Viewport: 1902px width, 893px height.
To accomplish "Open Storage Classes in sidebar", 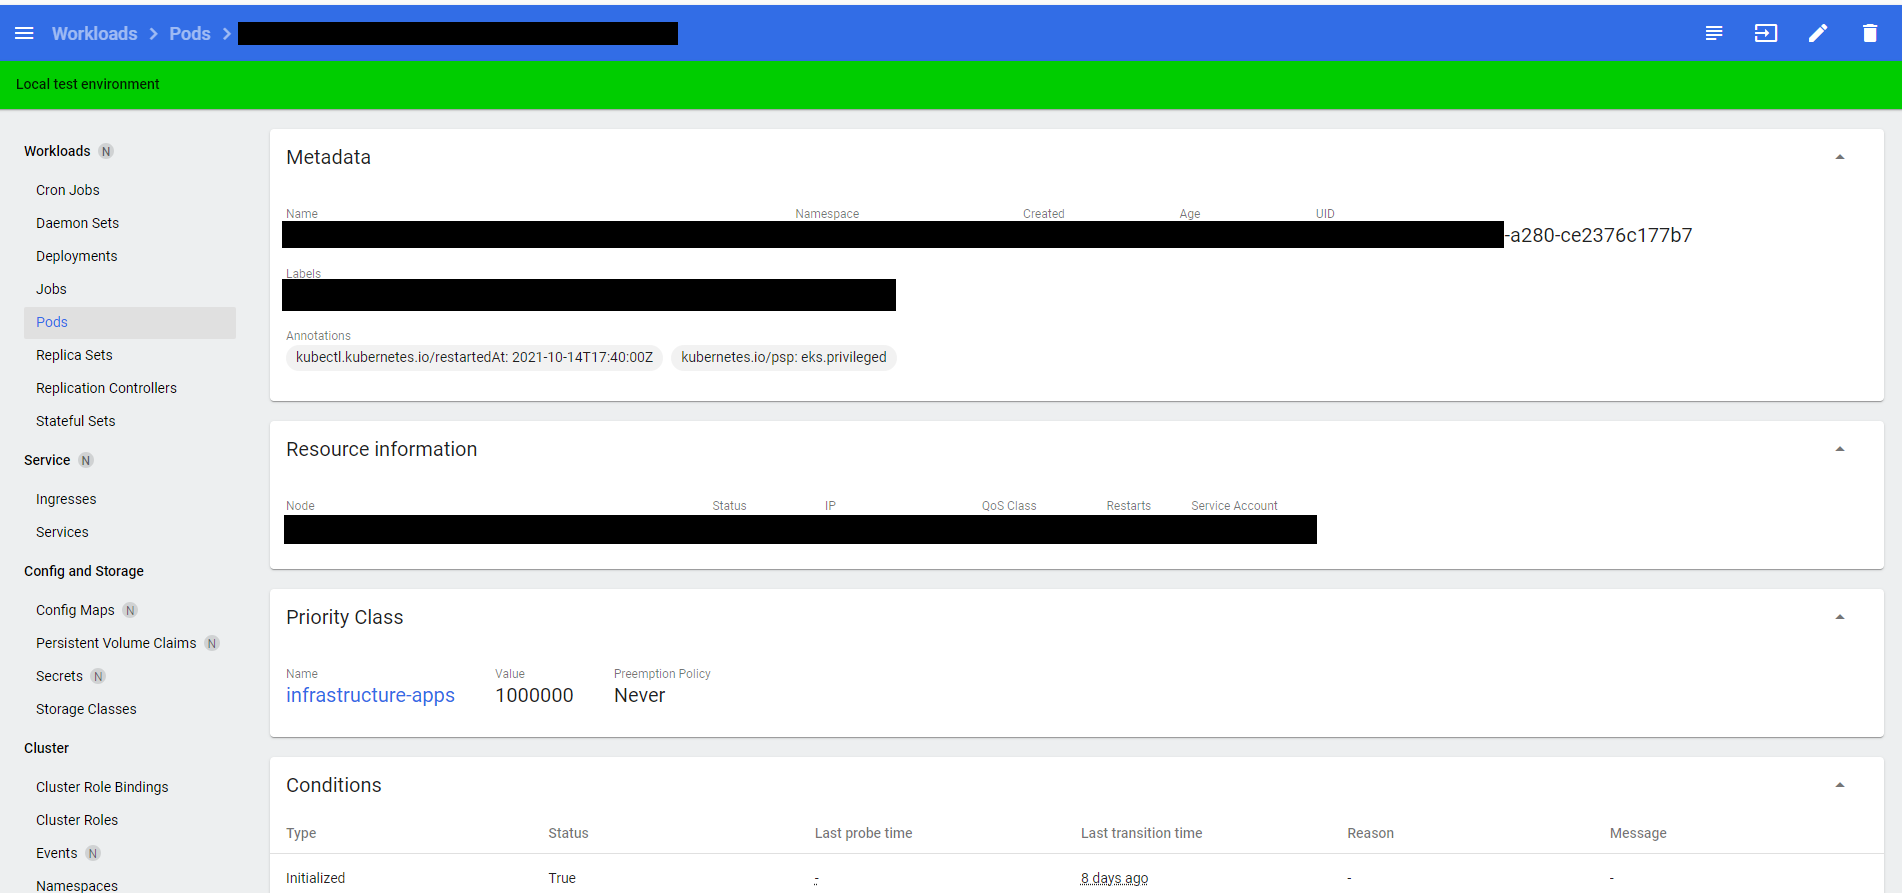I will [x=86, y=709].
